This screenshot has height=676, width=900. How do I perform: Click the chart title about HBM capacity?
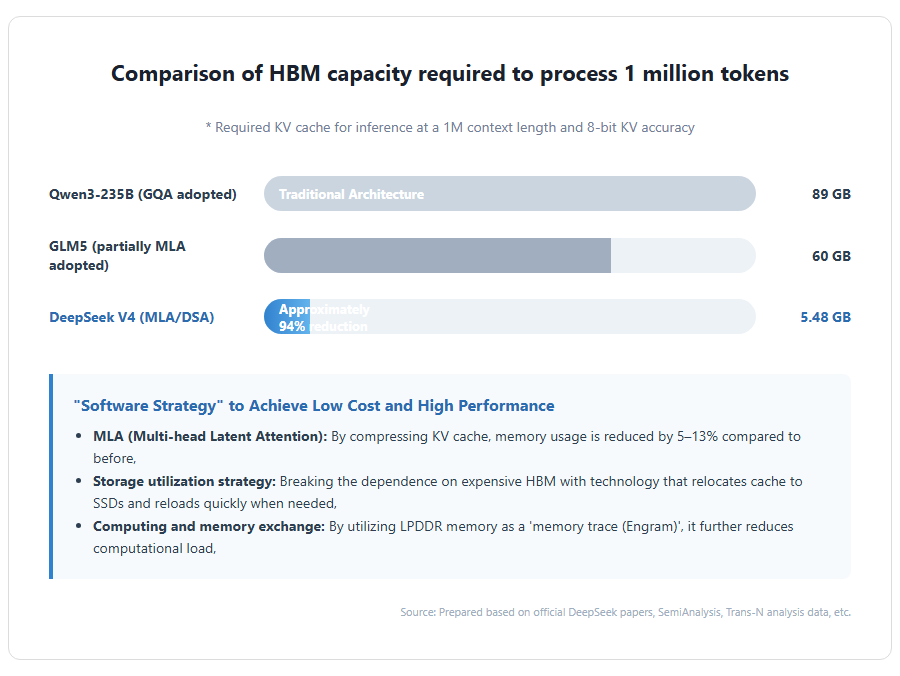(x=449, y=73)
